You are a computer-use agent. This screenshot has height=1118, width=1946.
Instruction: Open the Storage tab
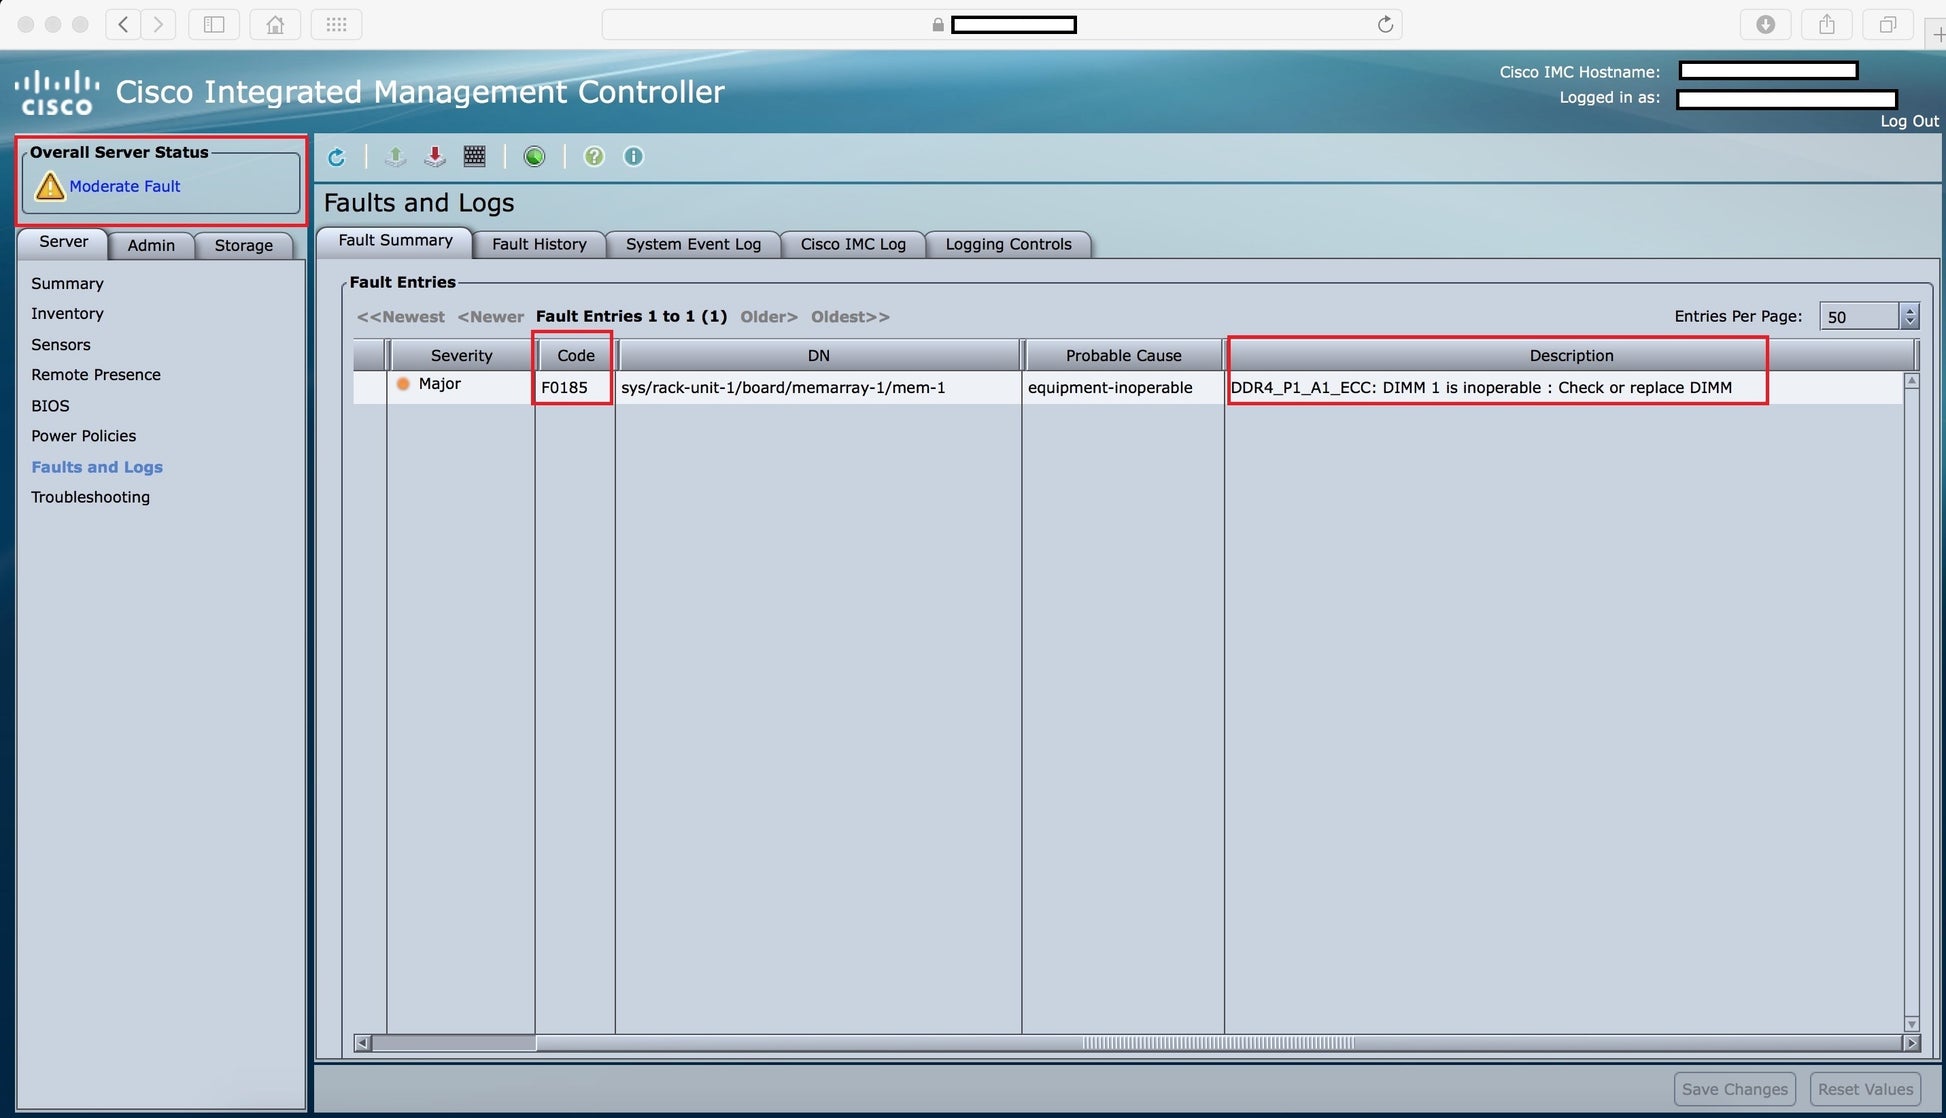coord(243,245)
